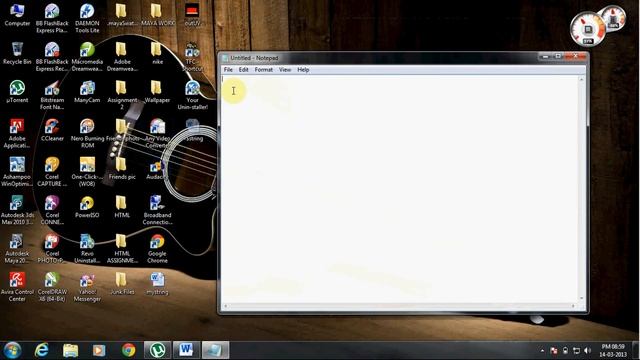This screenshot has height=360, width=640.
Task: Select the Friends pic folder
Action: [122, 168]
